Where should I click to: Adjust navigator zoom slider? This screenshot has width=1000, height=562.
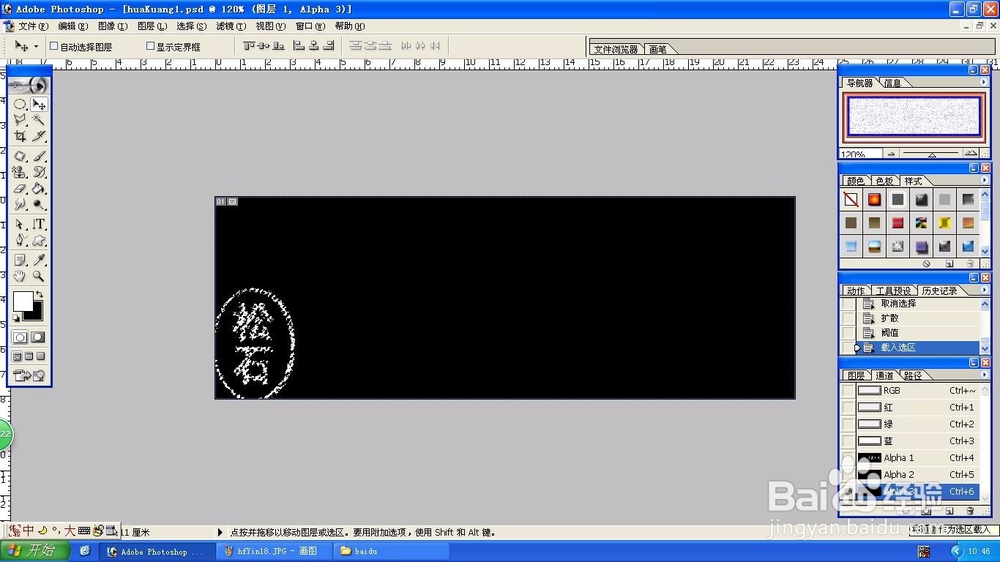point(932,154)
